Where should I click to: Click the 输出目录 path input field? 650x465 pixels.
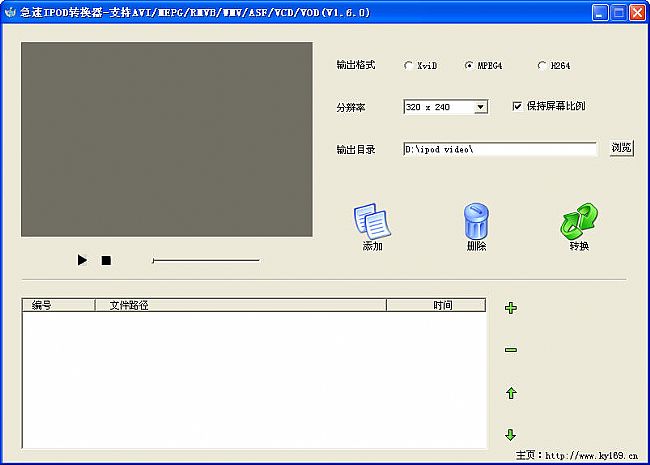tap(500, 149)
